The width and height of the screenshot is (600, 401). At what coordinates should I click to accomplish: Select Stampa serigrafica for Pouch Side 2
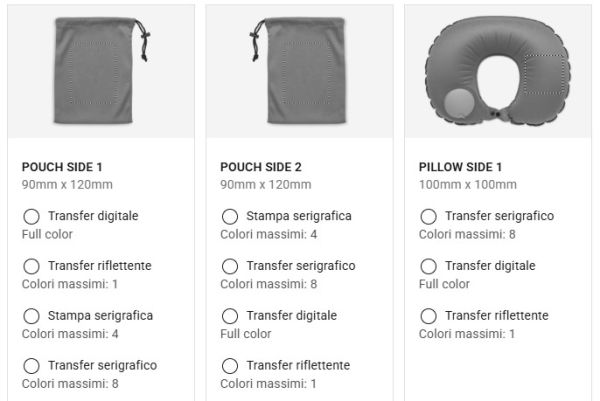[230, 217]
